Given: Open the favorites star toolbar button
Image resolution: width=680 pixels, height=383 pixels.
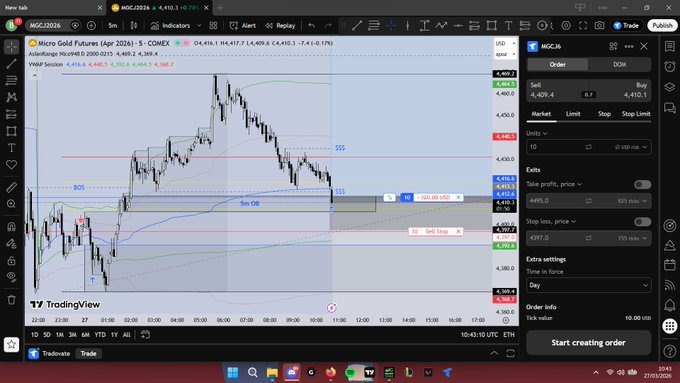Looking at the screenshot, I should [x=11, y=344].
